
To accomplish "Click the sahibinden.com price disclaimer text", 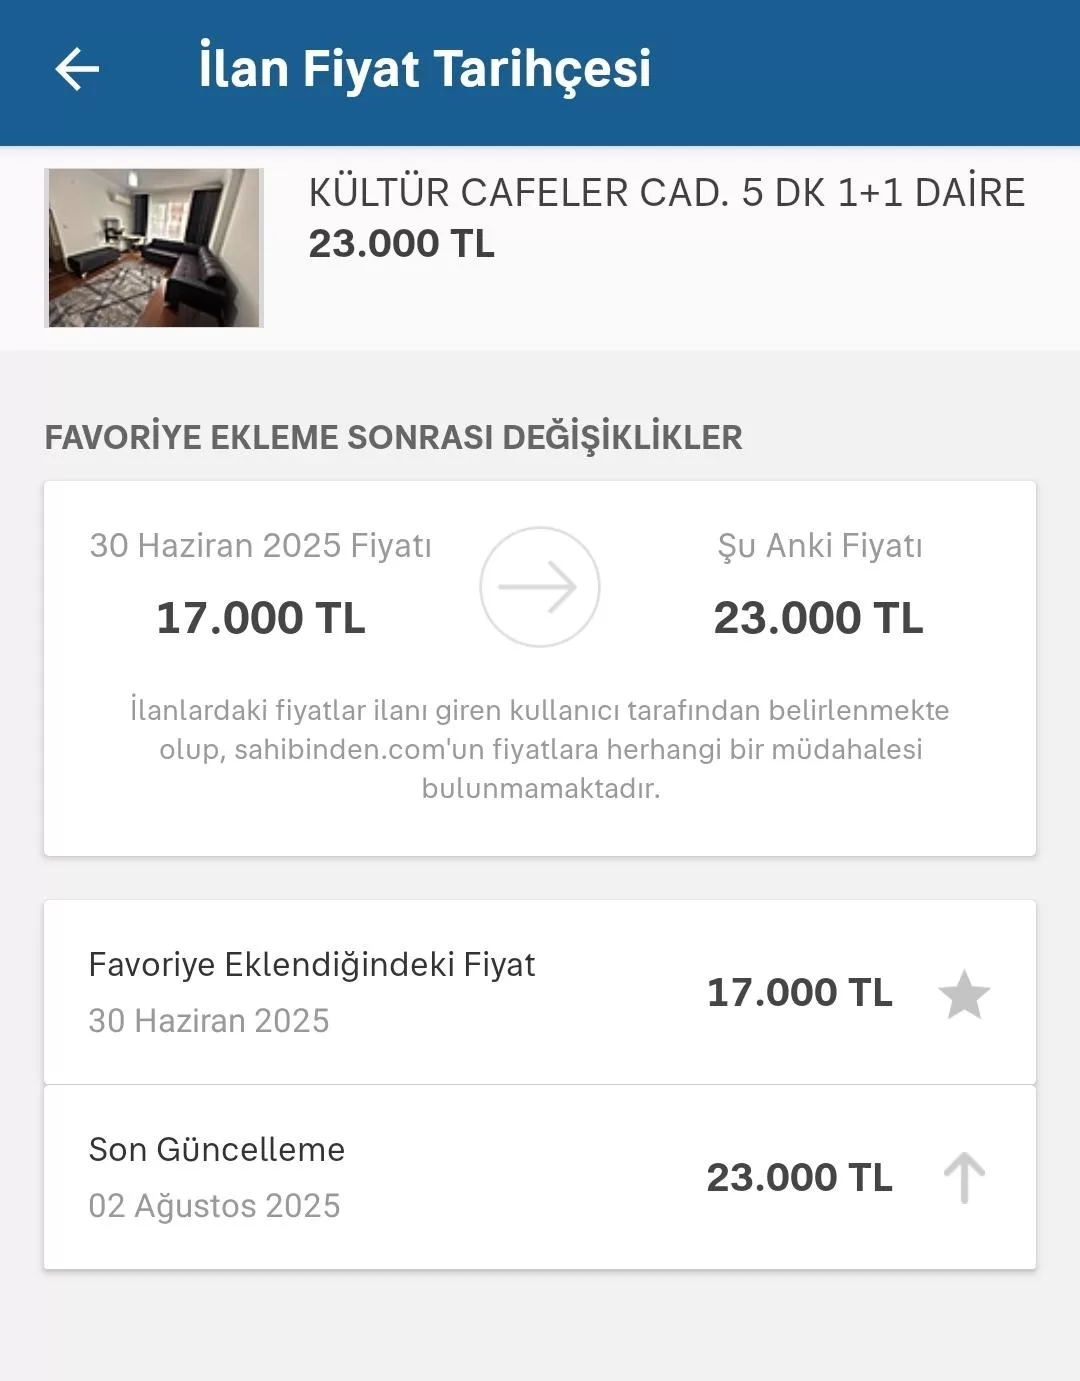I will 540,749.
